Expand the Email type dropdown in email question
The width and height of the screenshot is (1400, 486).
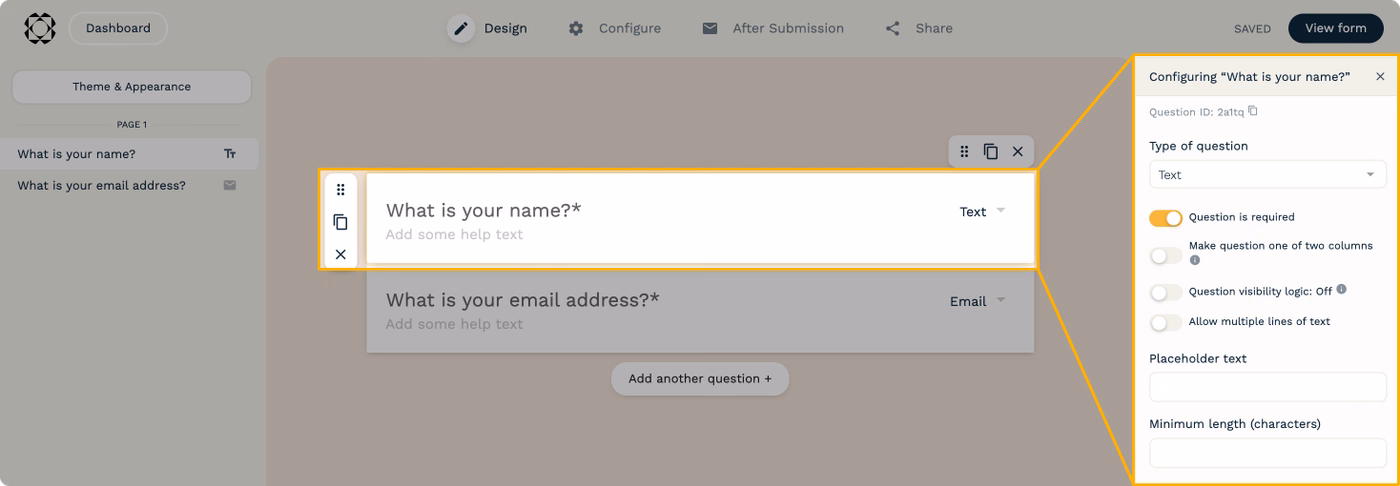(x=977, y=301)
